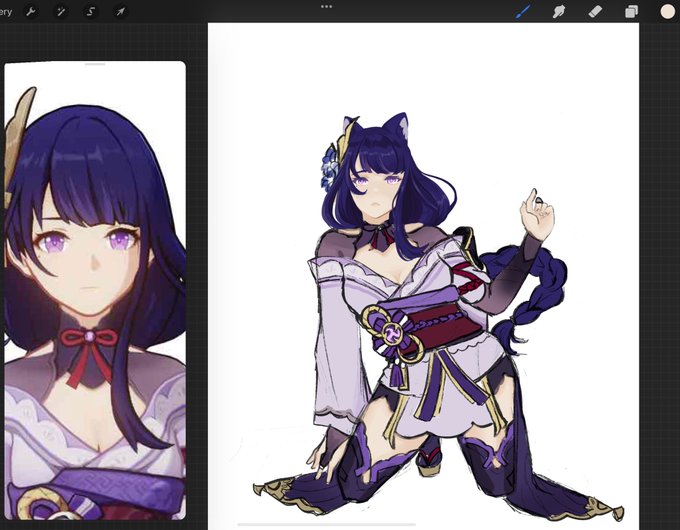The image size is (680, 530).
Task: Open the active color swatch picker
Action: pyautogui.click(x=667, y=11)
